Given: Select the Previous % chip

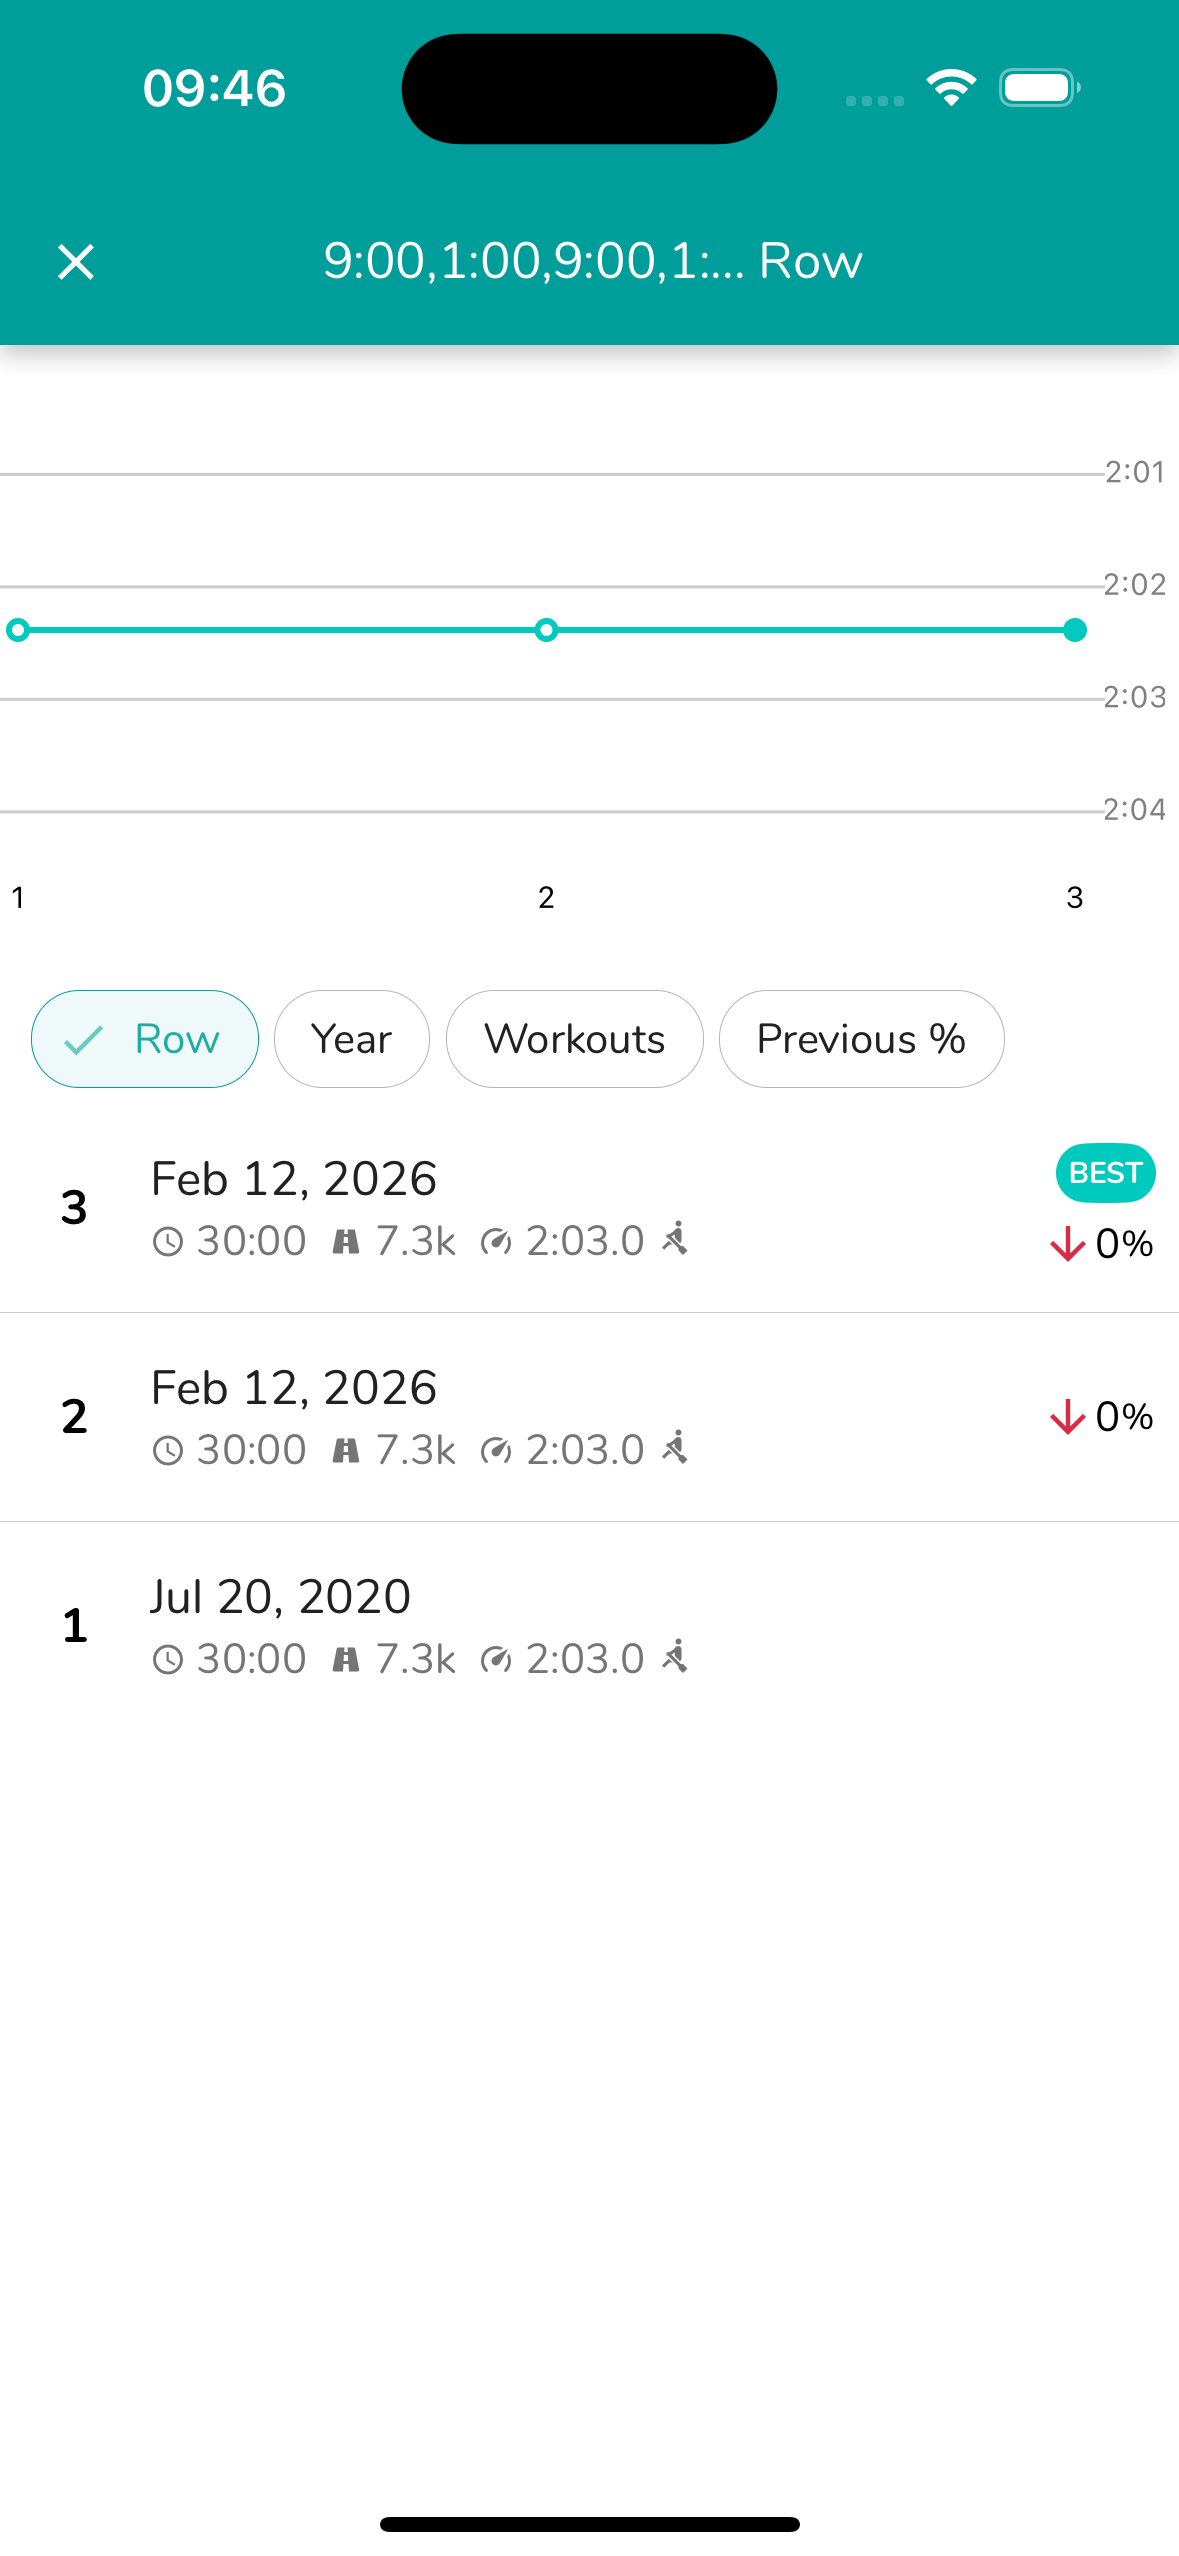Looking at the screenshot, I should 861,1039.
